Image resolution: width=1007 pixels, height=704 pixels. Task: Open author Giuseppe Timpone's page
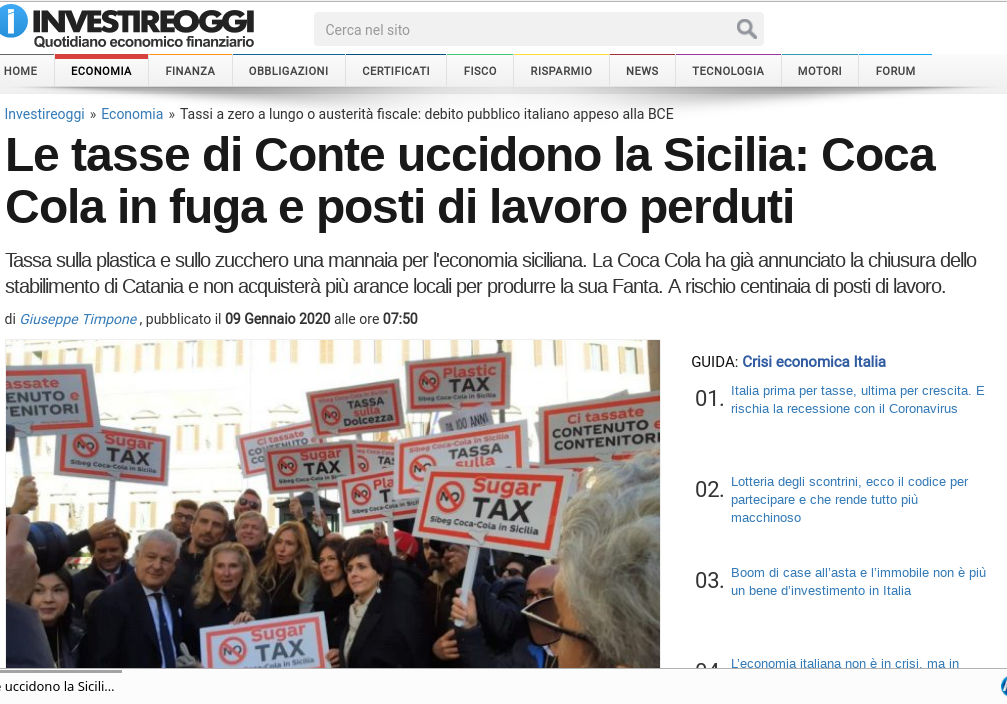coord(78,319)
